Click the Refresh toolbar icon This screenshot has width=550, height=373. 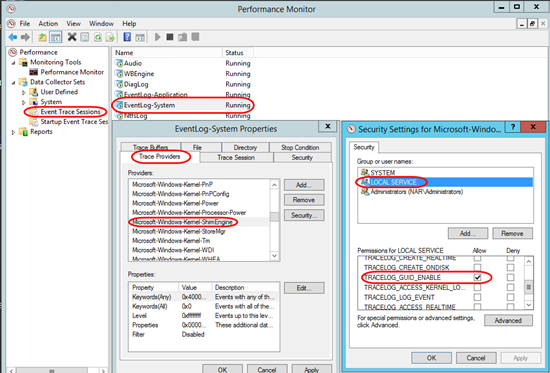coord(98,37)
